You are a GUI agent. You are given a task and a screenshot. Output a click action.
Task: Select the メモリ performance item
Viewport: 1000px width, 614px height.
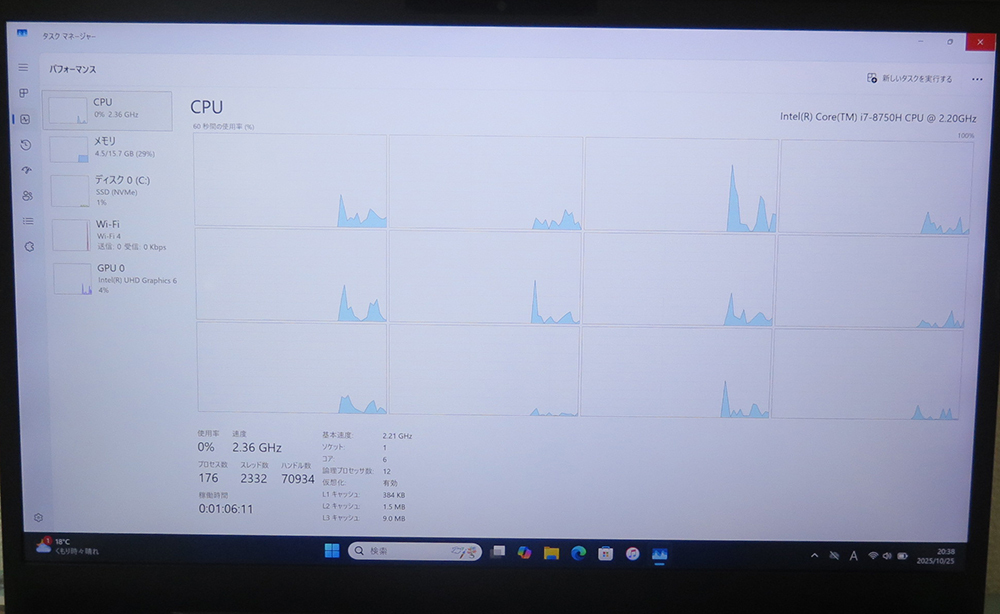(110, 149)
